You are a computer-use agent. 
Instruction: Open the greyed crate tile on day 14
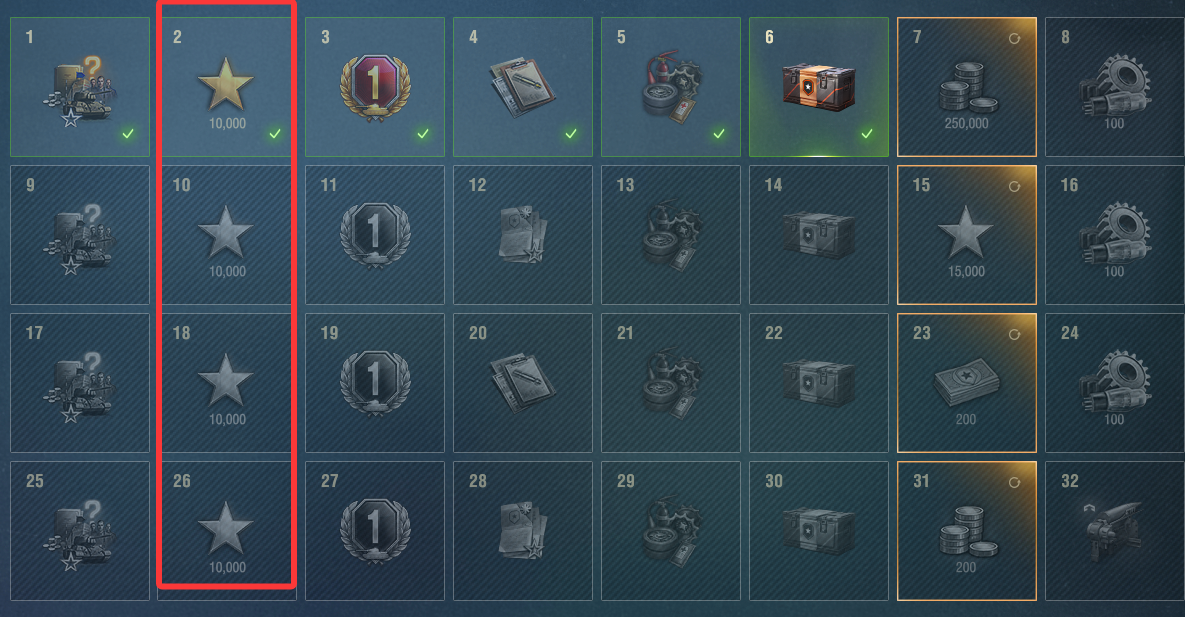point(818,234)
